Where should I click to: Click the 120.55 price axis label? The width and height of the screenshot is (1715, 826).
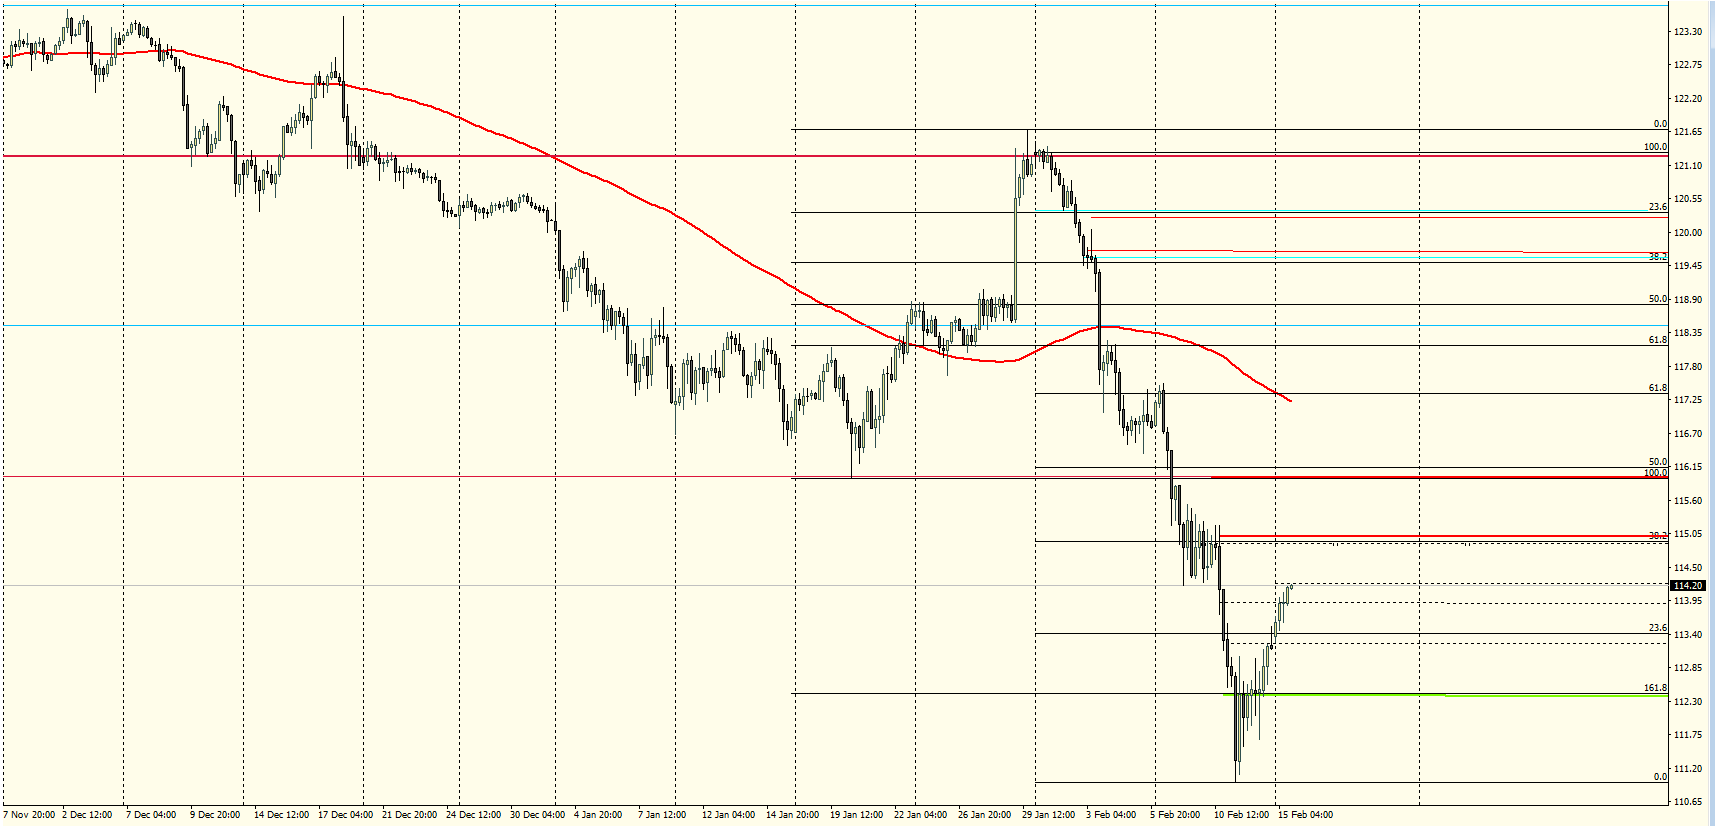1688,199
